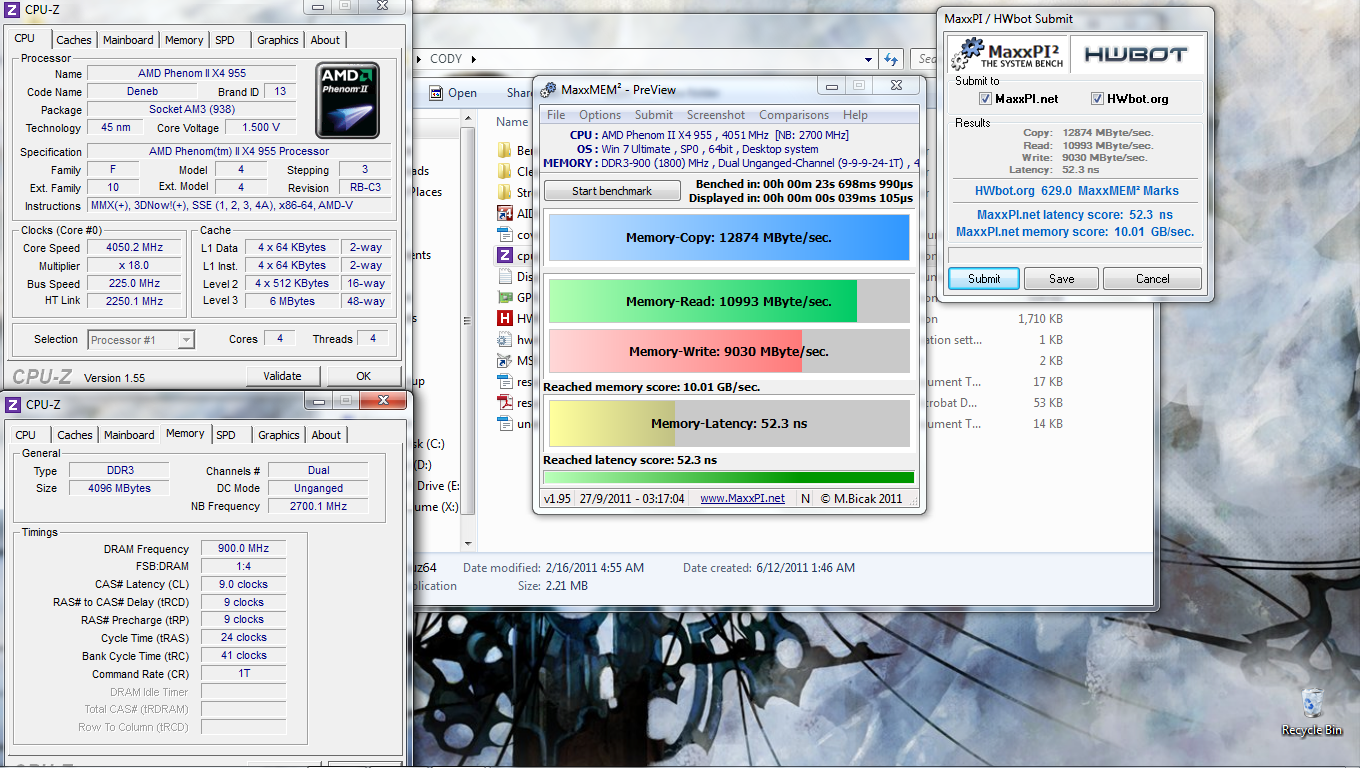Image resolution: width=1360 pixels, height=768 pixels.
Task: Click the AMD Phenom II logo in CPU-Z
Action: [x=347, y=100]
